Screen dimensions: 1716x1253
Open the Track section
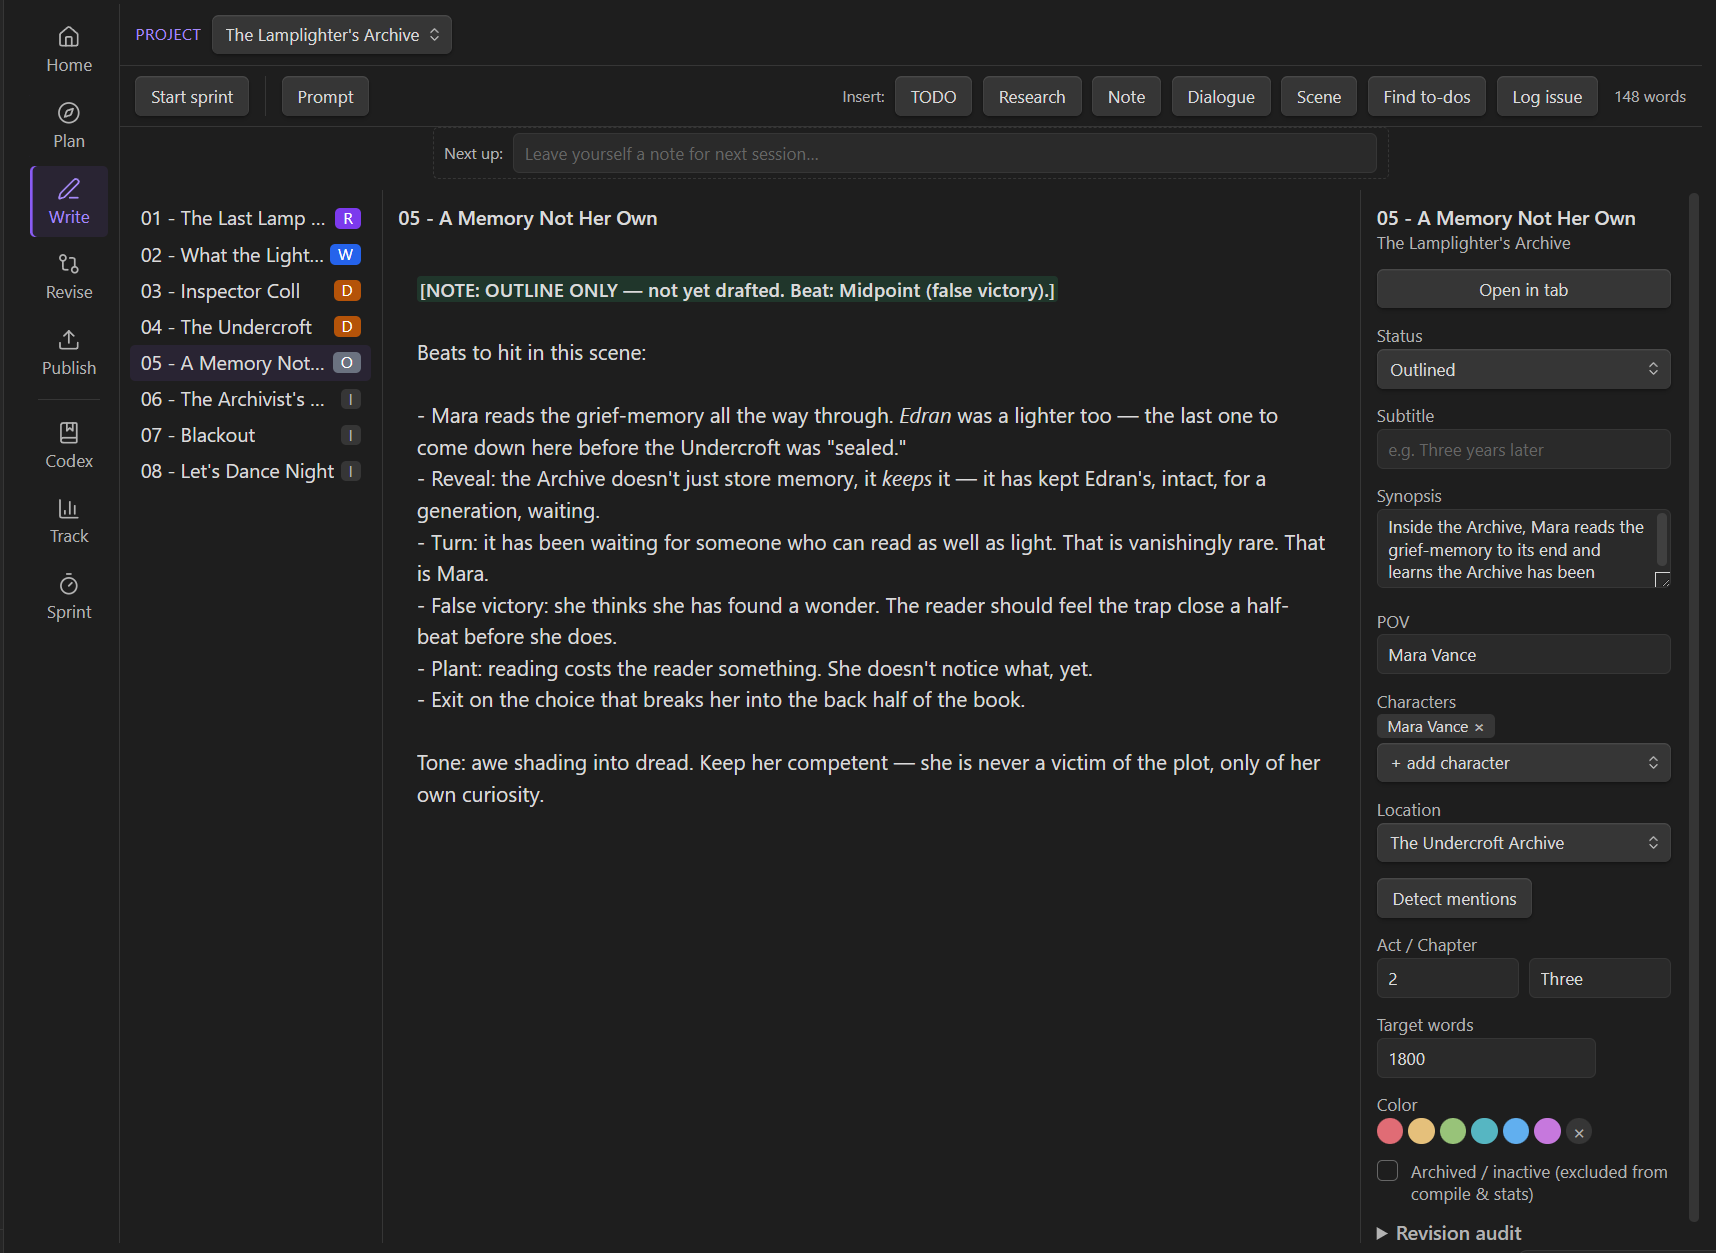(x=69, y=521)
